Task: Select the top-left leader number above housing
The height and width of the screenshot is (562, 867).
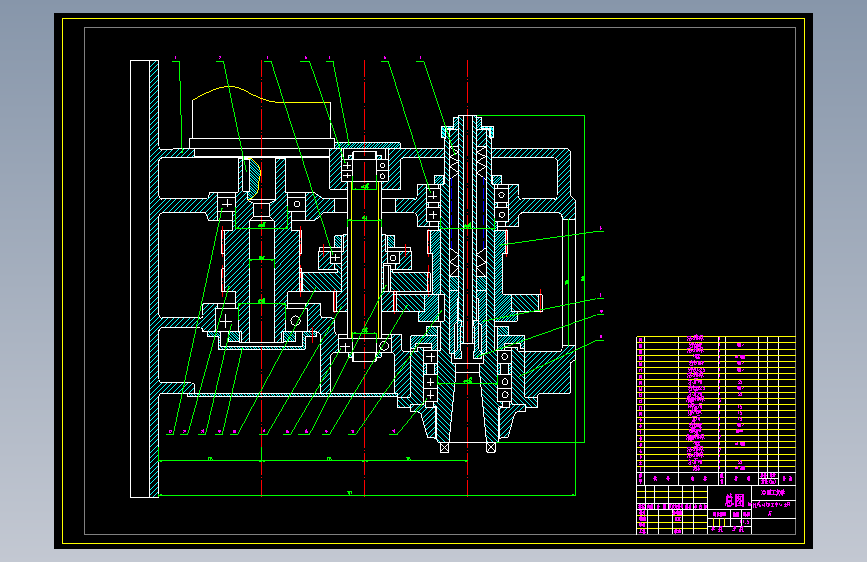Action: coord(175,58)
